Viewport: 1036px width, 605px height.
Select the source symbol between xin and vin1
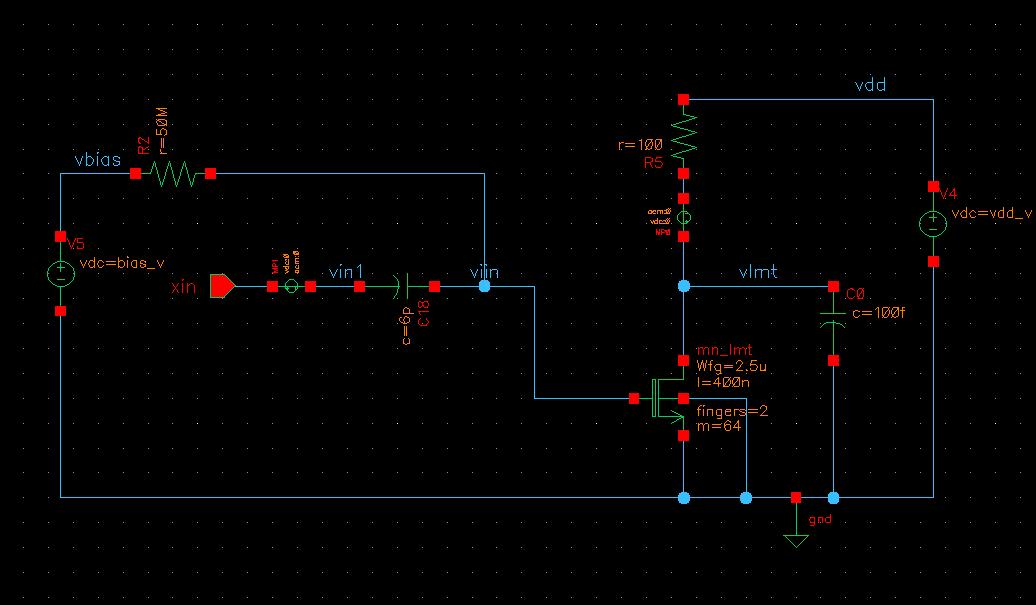291,286
